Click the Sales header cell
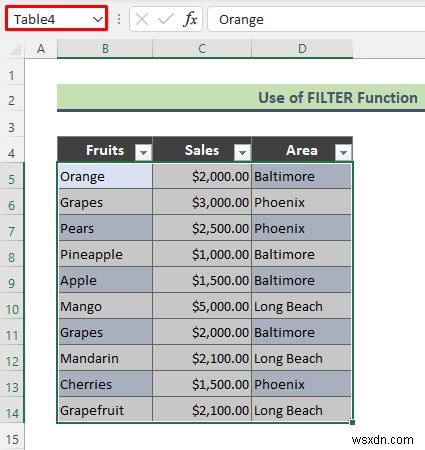The image size is (425, 450). pyautogui.click(x=202, y=150)
